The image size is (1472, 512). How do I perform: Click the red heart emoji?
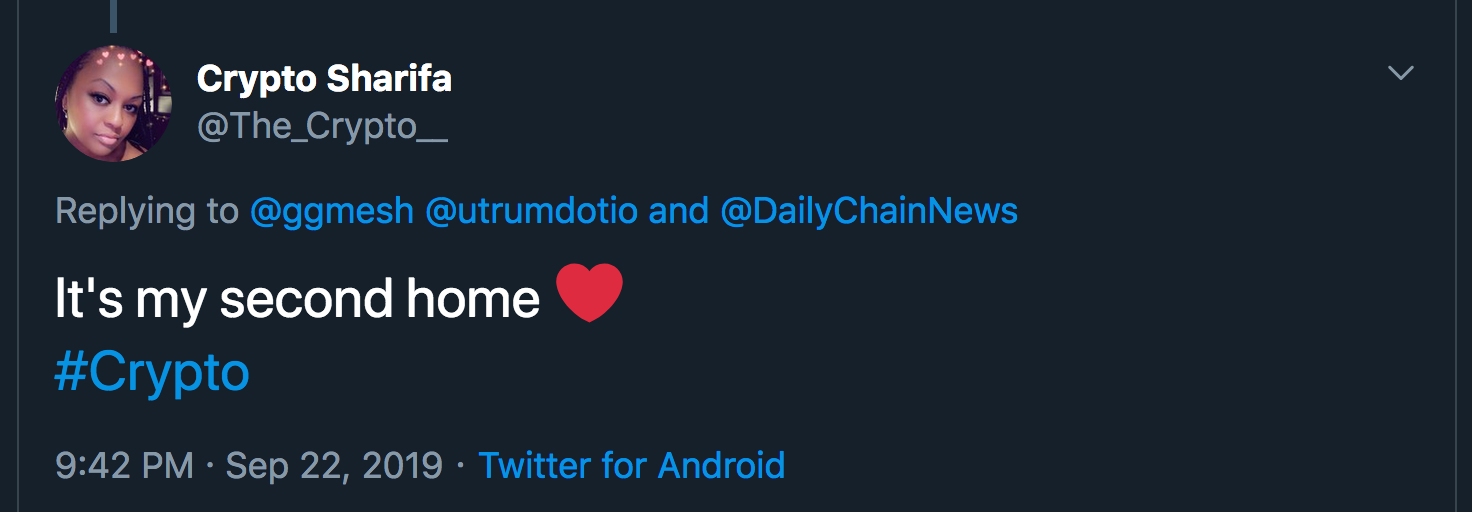[589, 293]
